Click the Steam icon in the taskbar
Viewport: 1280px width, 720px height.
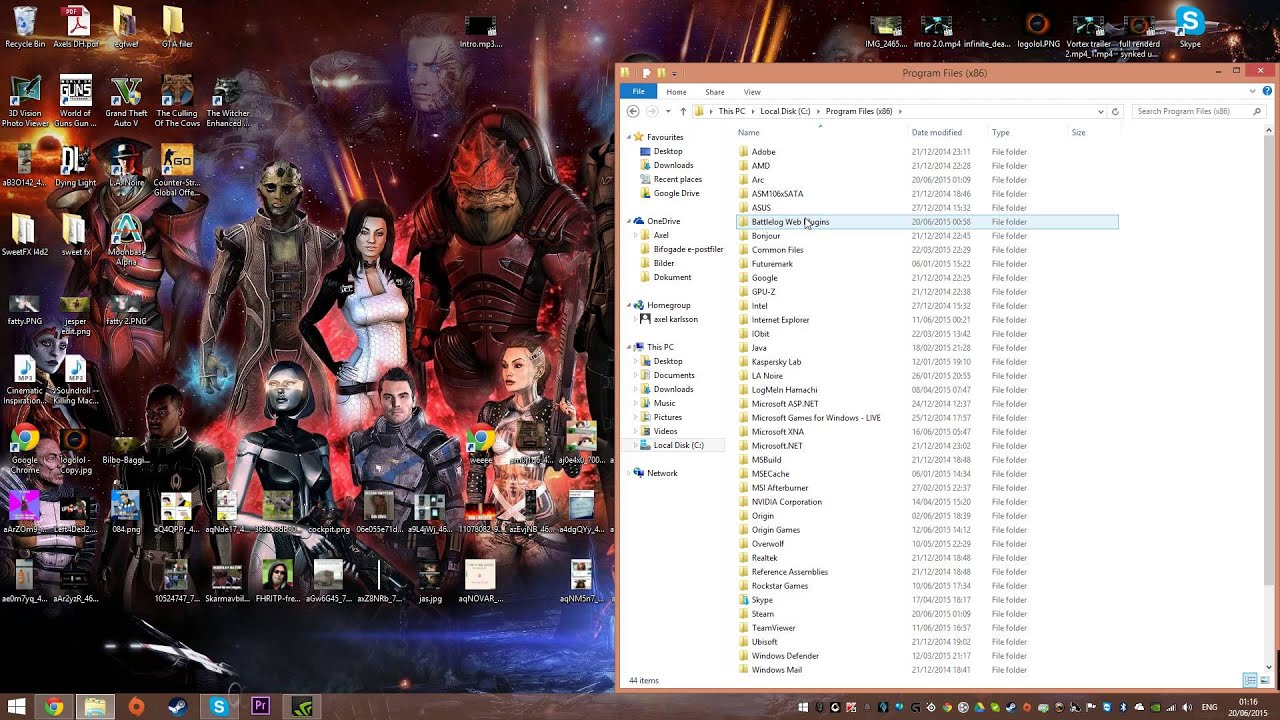[x=177, y=707]
